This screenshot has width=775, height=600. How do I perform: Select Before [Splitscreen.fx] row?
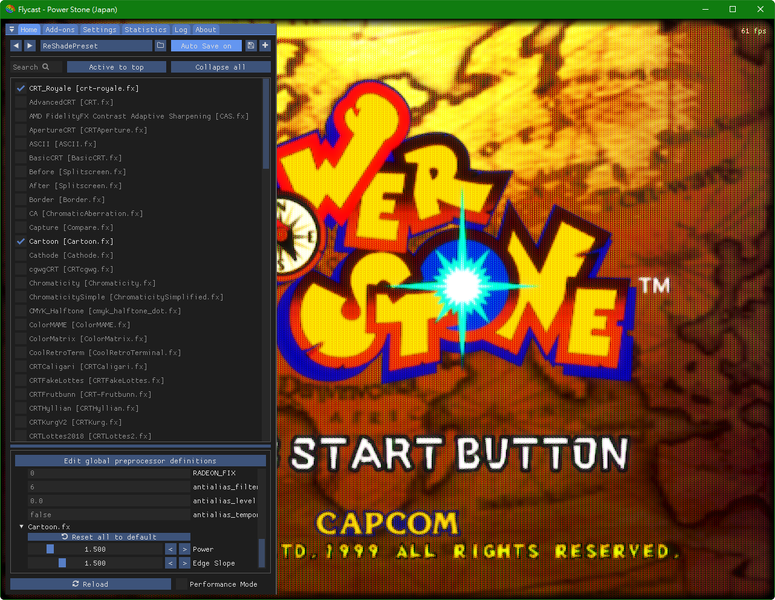click(77, 171)
